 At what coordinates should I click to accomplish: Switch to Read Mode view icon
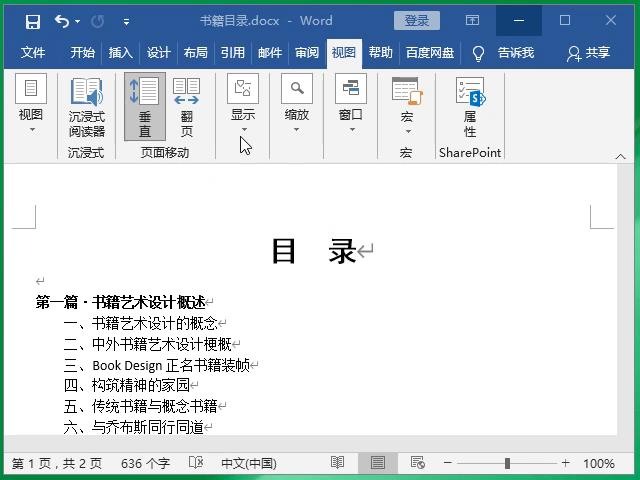(x=338, y=463)
